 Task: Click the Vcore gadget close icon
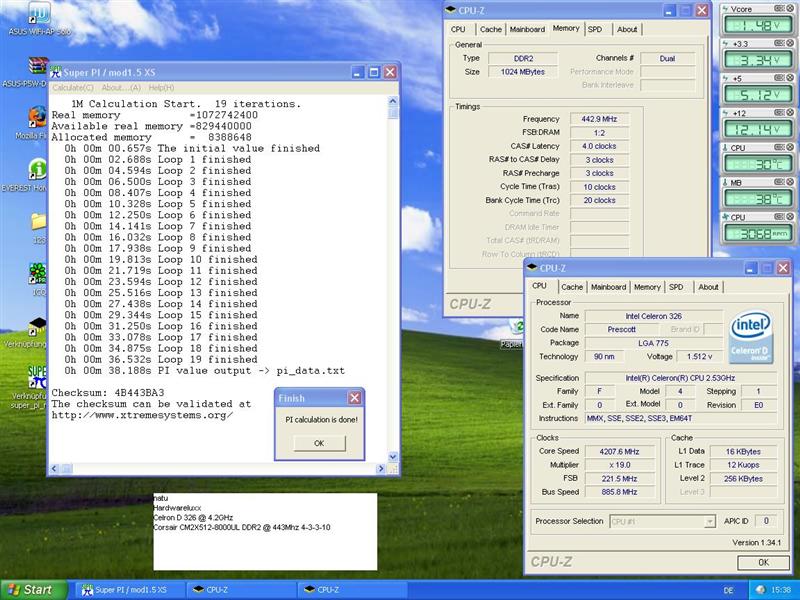[x=790, y=9]
